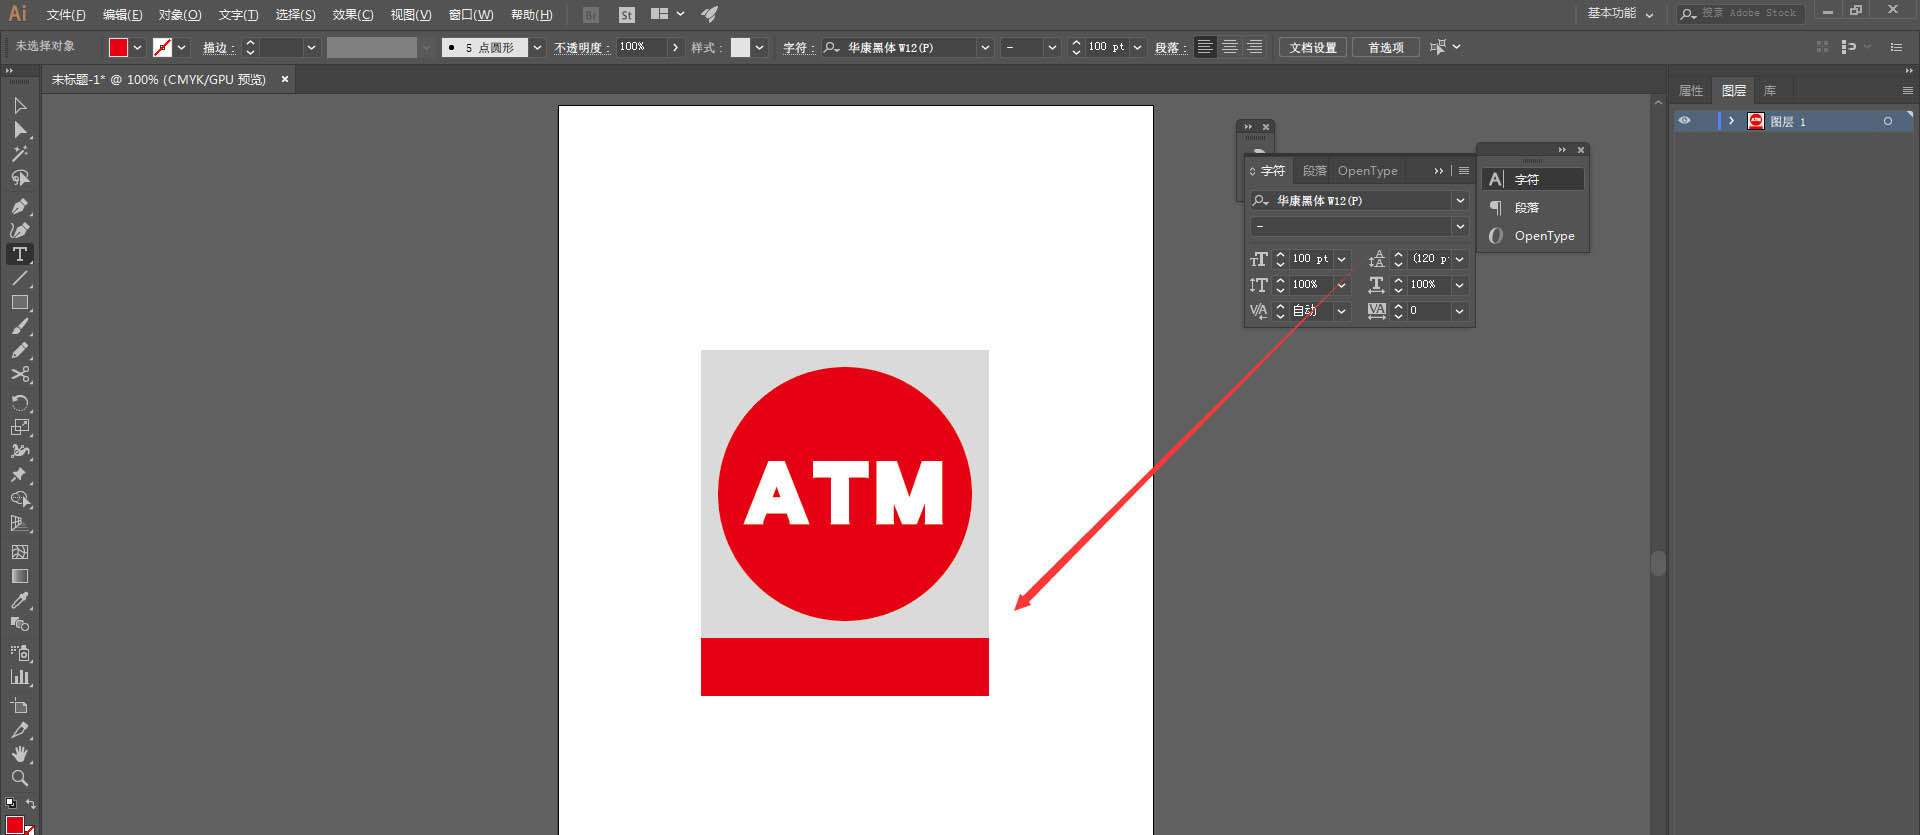Screen dimensions: 1920x835
Task: Open Character panel font style dropdown
Action: pyautogui.click(x=1460, y=227)
